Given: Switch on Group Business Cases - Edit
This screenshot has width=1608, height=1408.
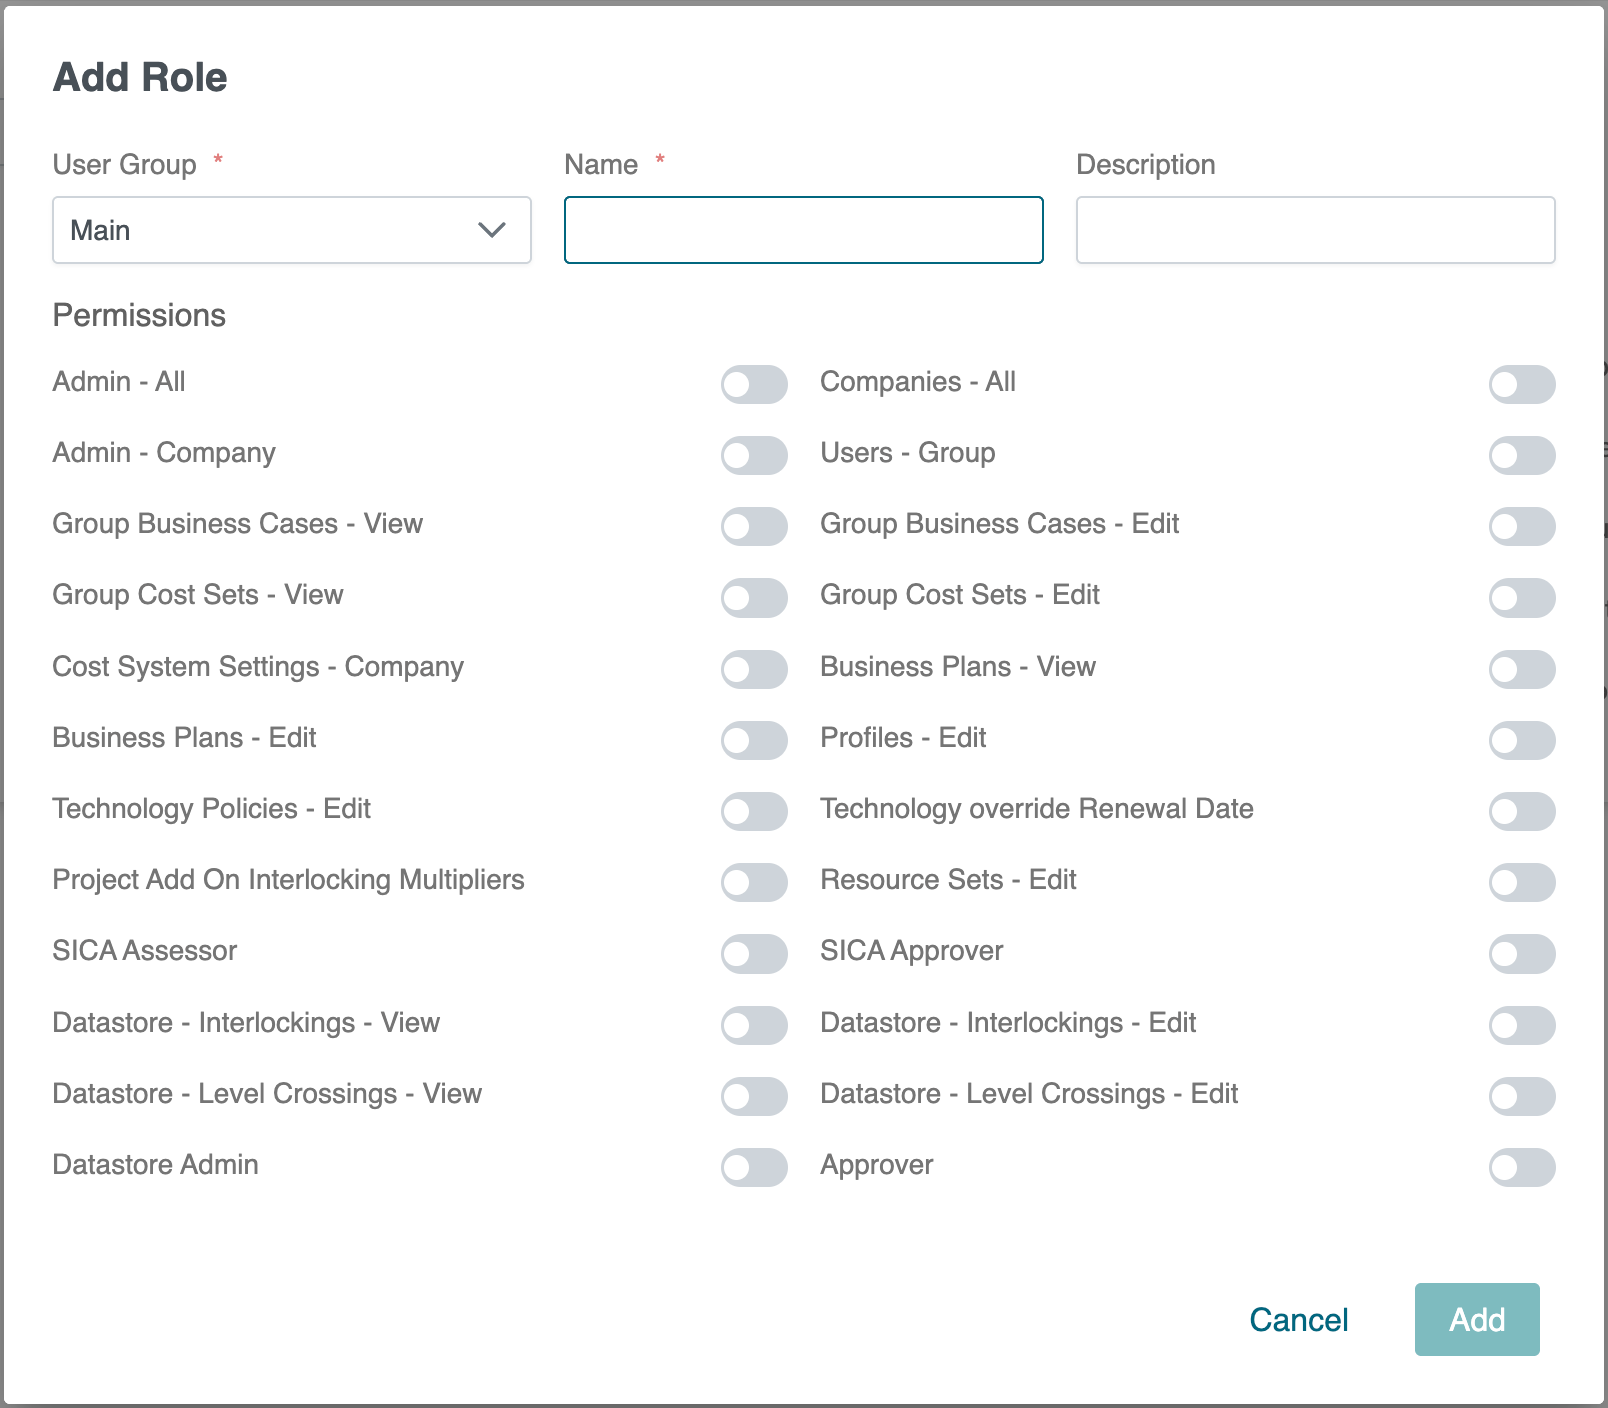Looking at the screenshot, I should click(1521, 526).
